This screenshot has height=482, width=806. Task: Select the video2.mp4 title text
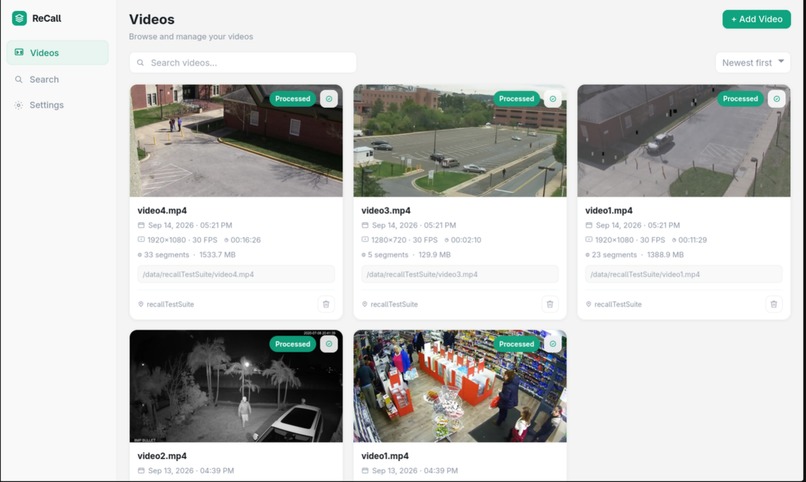coord(162,456)
